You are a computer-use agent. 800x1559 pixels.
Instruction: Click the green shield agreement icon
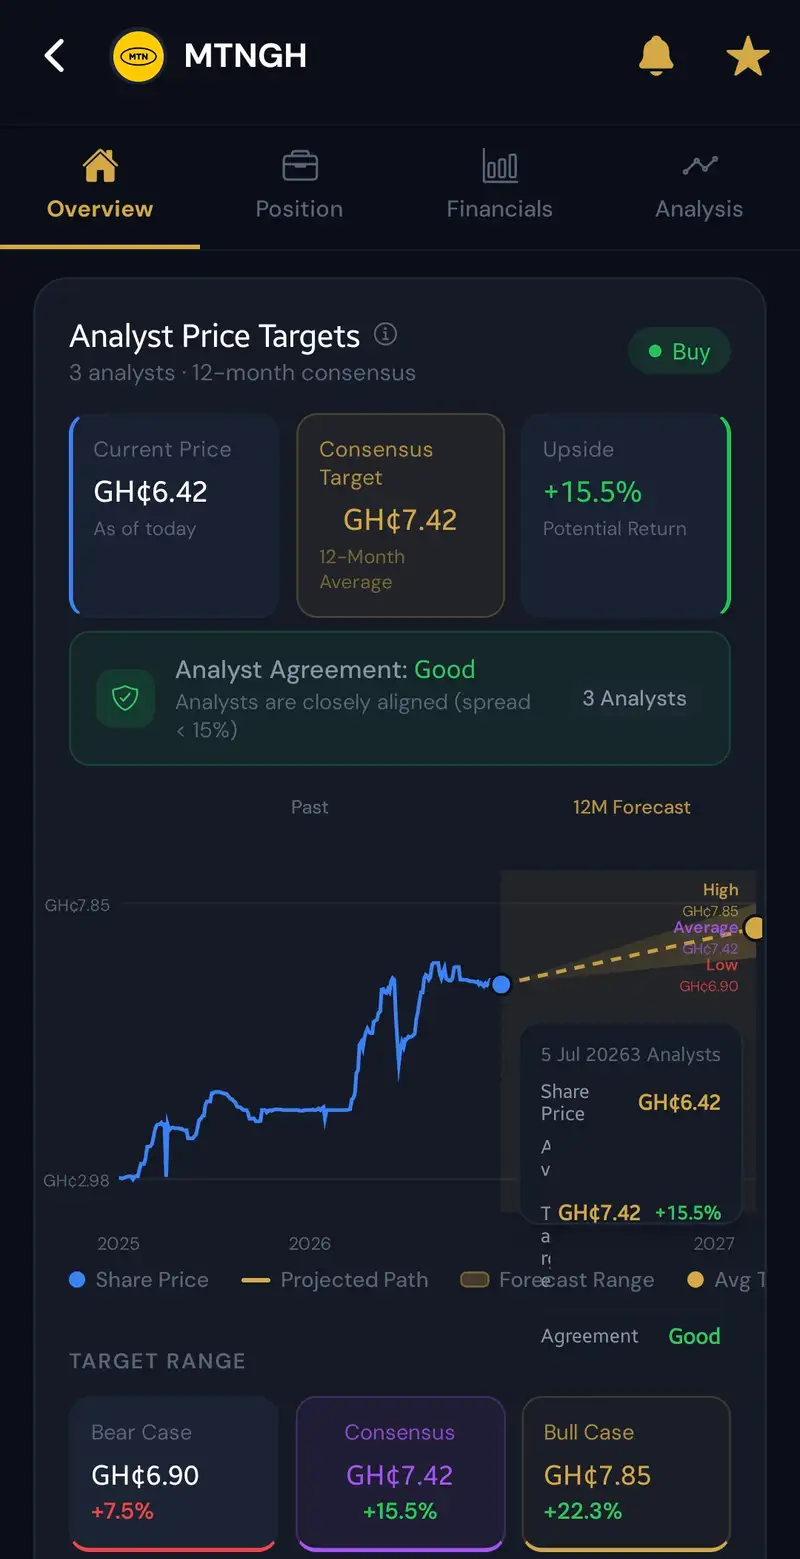(x=125, y=698)
